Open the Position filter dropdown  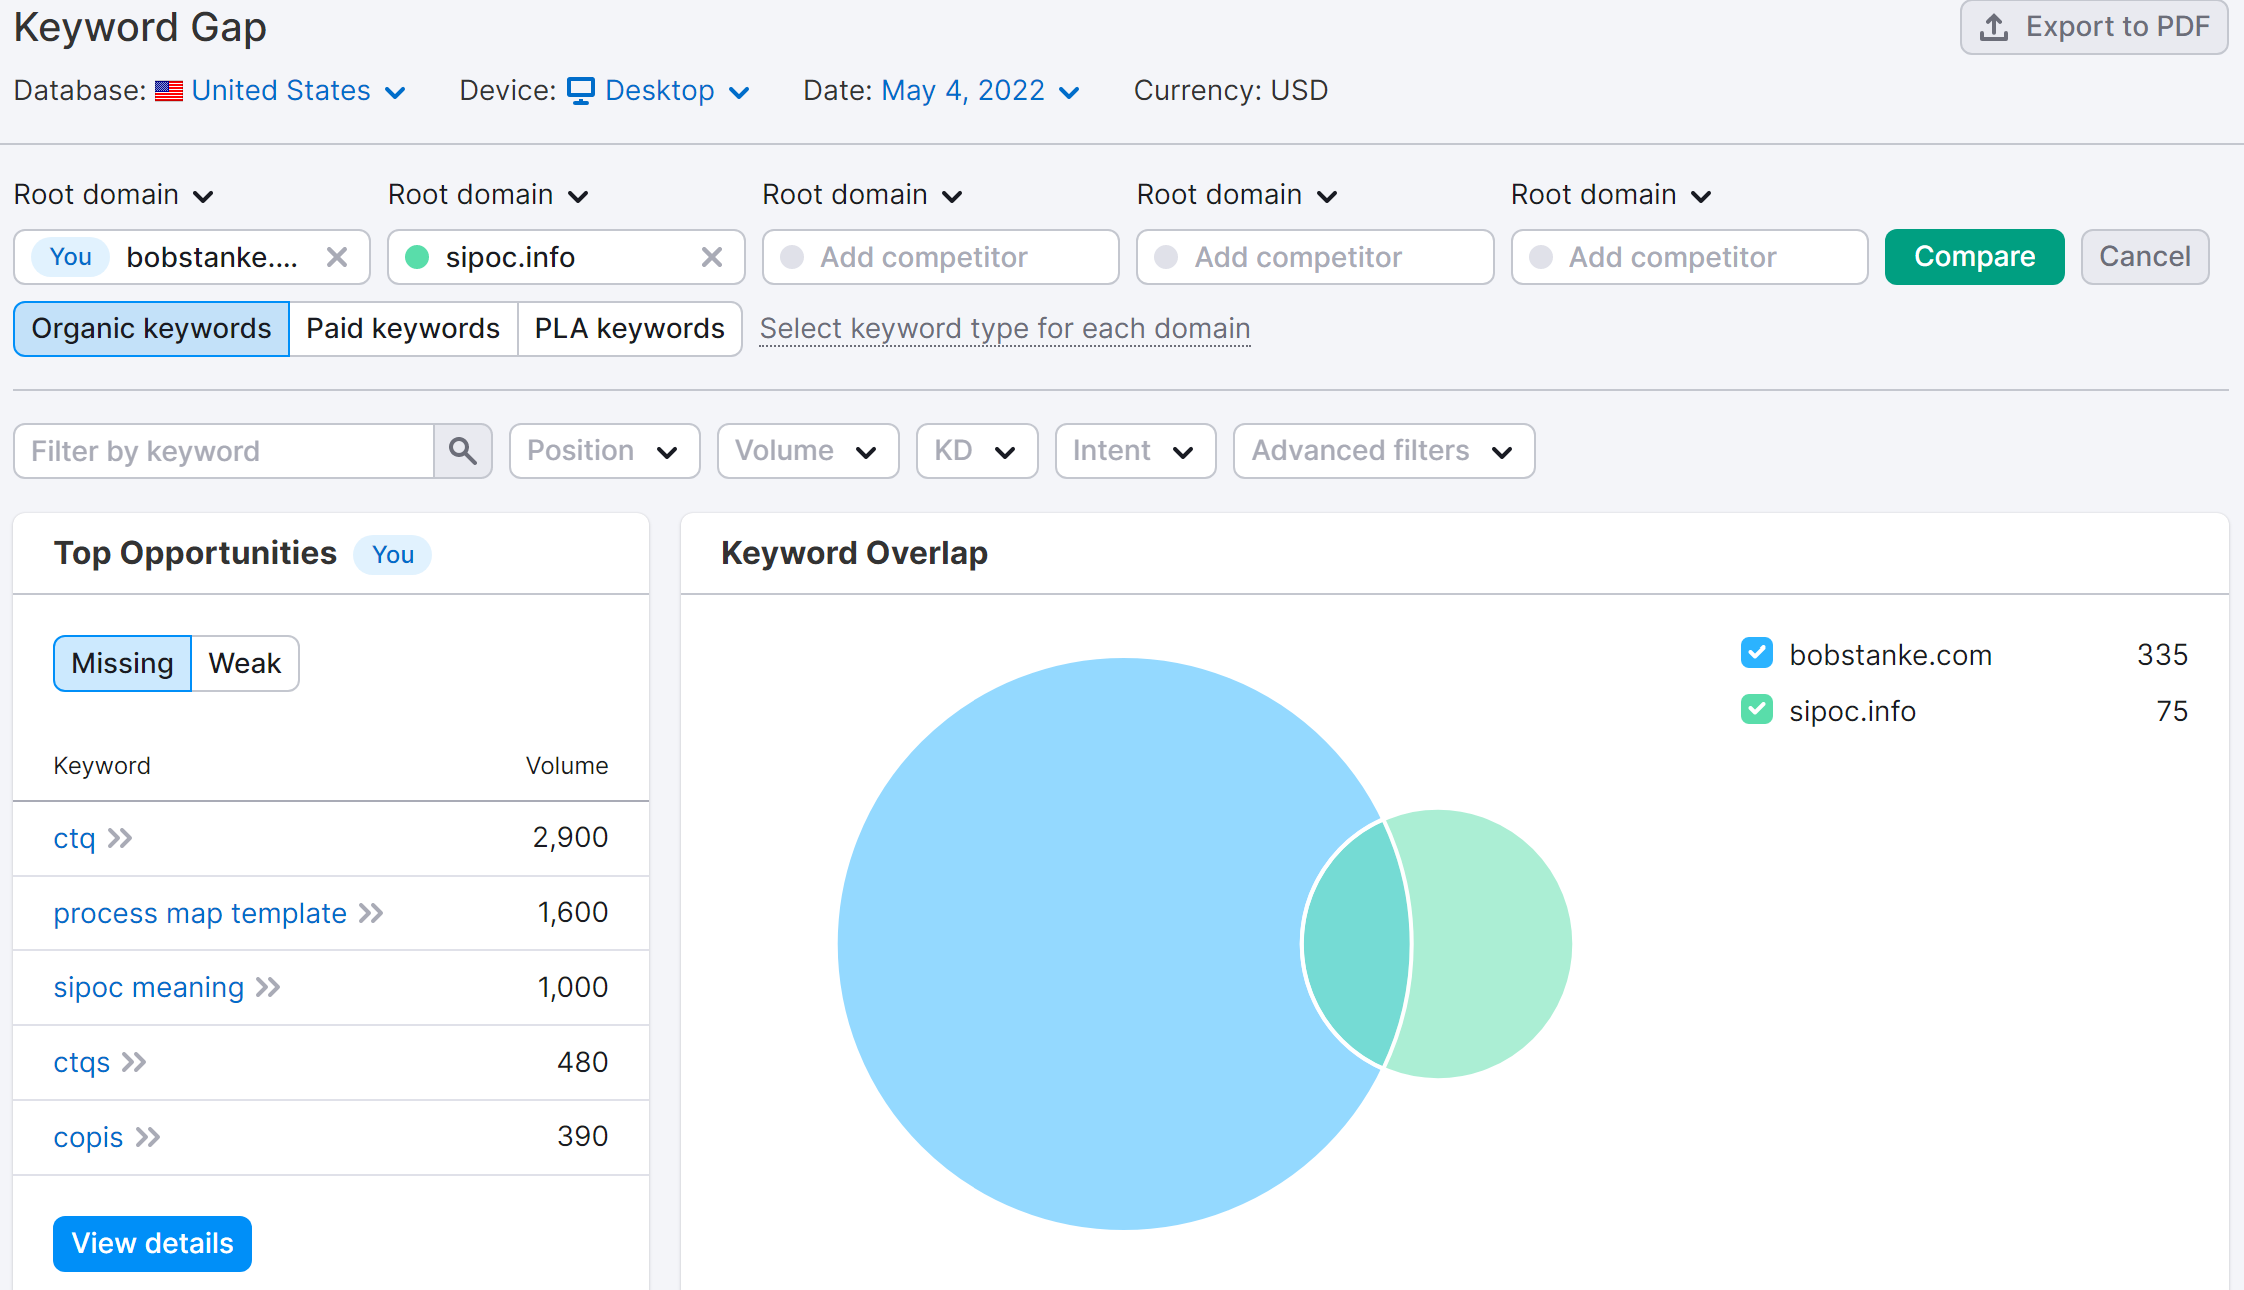[604, 451]
